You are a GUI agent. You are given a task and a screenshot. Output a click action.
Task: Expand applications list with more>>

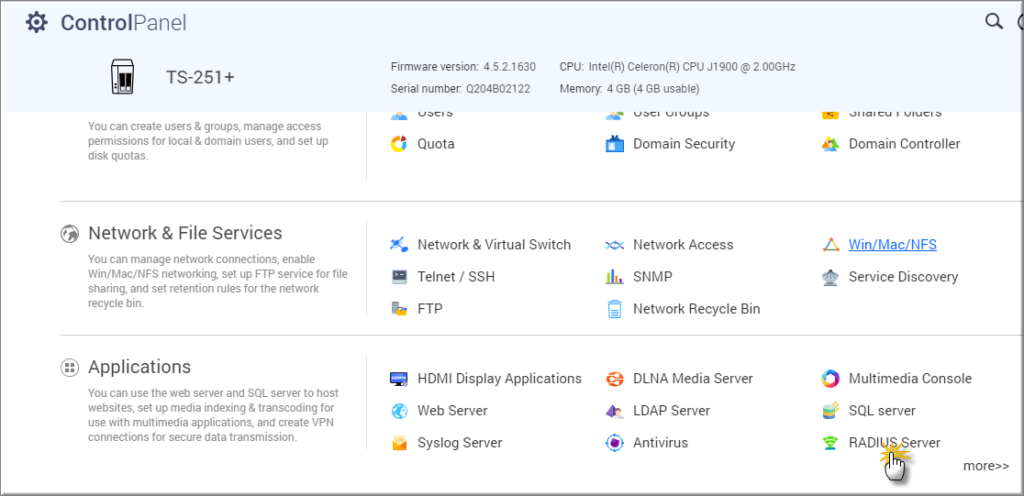[x=985, y=465]
